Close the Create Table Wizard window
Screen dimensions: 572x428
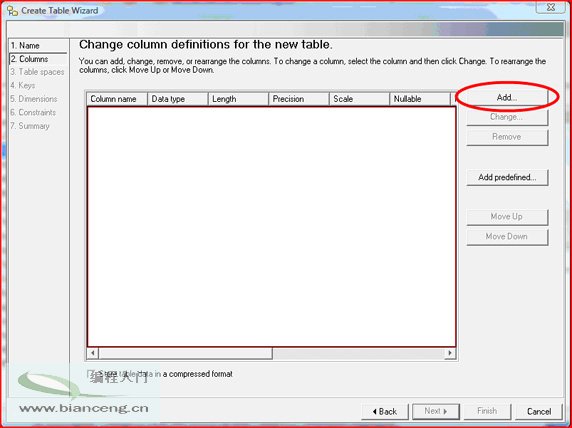point(551,7)
